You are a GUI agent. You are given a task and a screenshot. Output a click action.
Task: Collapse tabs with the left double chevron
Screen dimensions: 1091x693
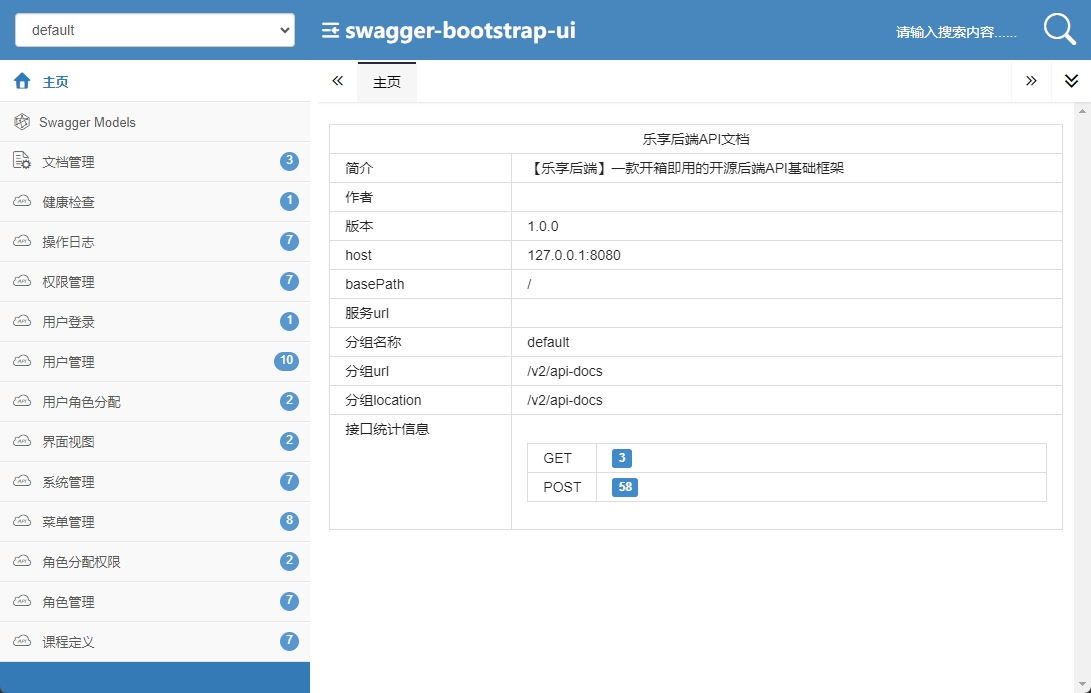[337, 81]
